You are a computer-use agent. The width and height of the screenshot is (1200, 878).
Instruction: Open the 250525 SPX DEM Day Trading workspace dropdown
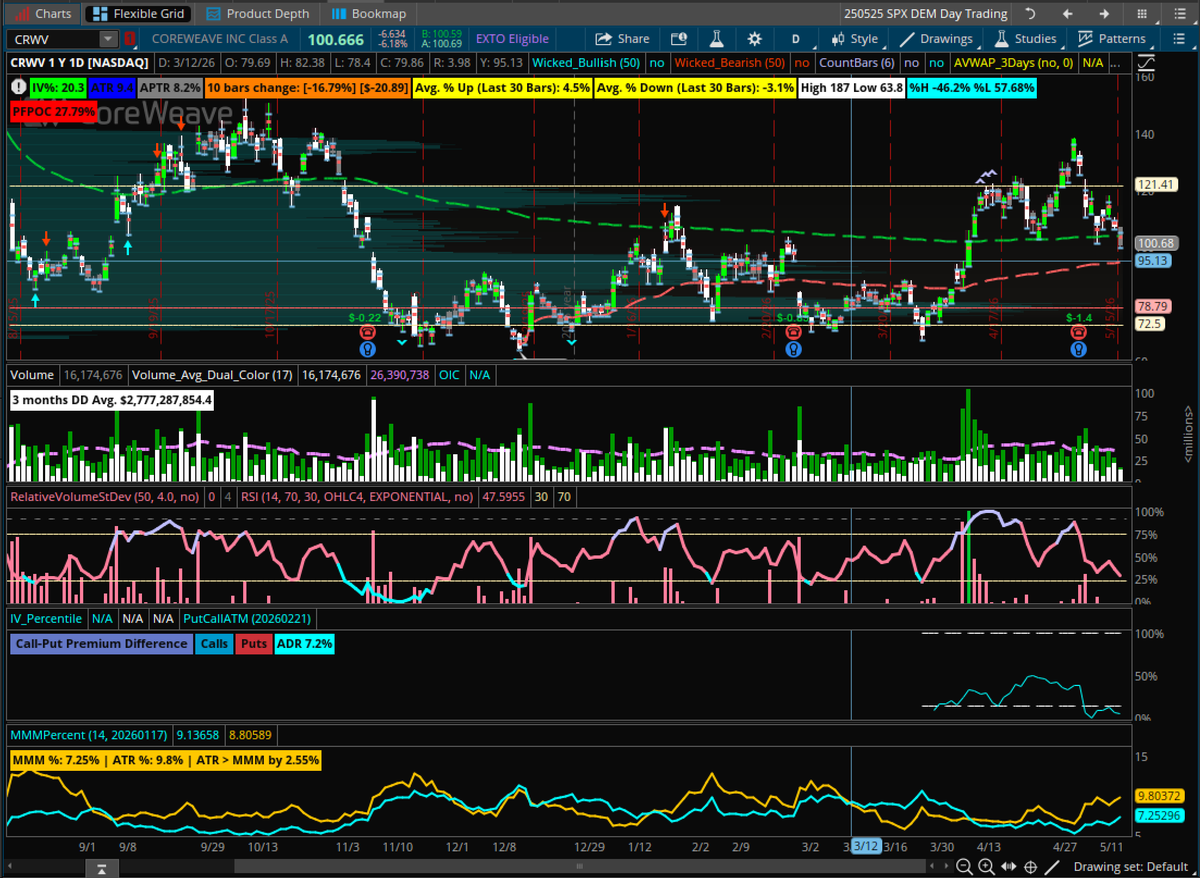925,14
